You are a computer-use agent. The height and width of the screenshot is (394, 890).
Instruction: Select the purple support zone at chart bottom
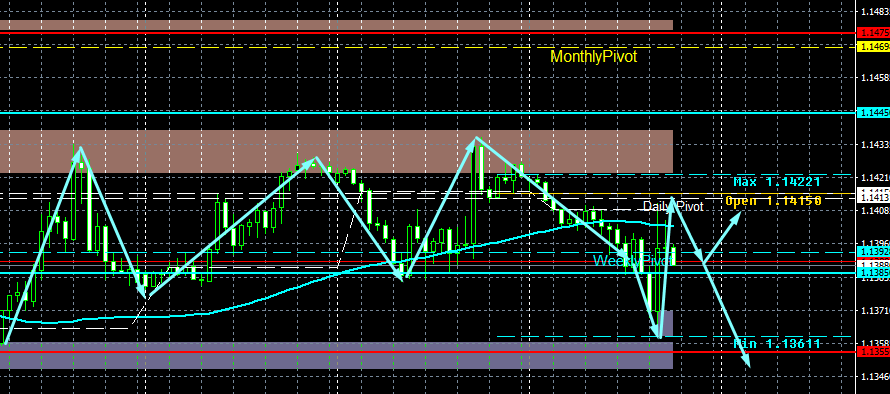click(336, 355)
